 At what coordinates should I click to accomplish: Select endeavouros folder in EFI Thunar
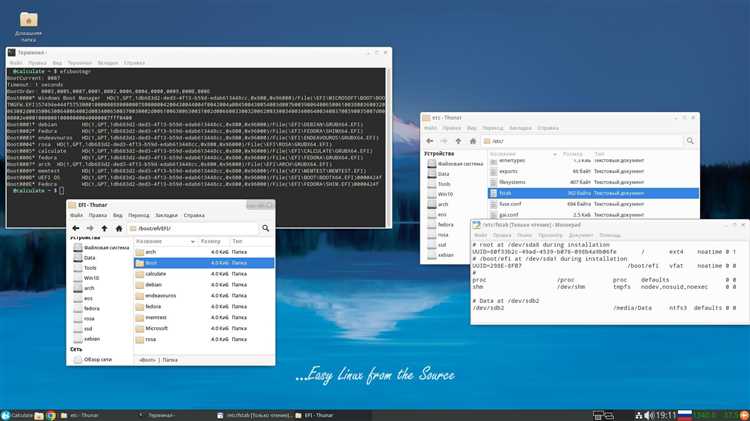[x=204, y=296]
